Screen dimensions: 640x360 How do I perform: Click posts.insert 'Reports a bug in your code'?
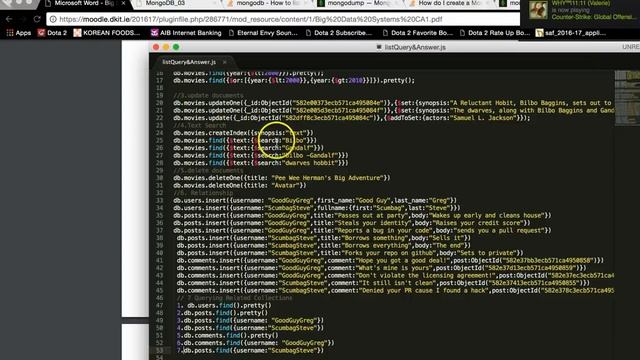pos(362,231)
